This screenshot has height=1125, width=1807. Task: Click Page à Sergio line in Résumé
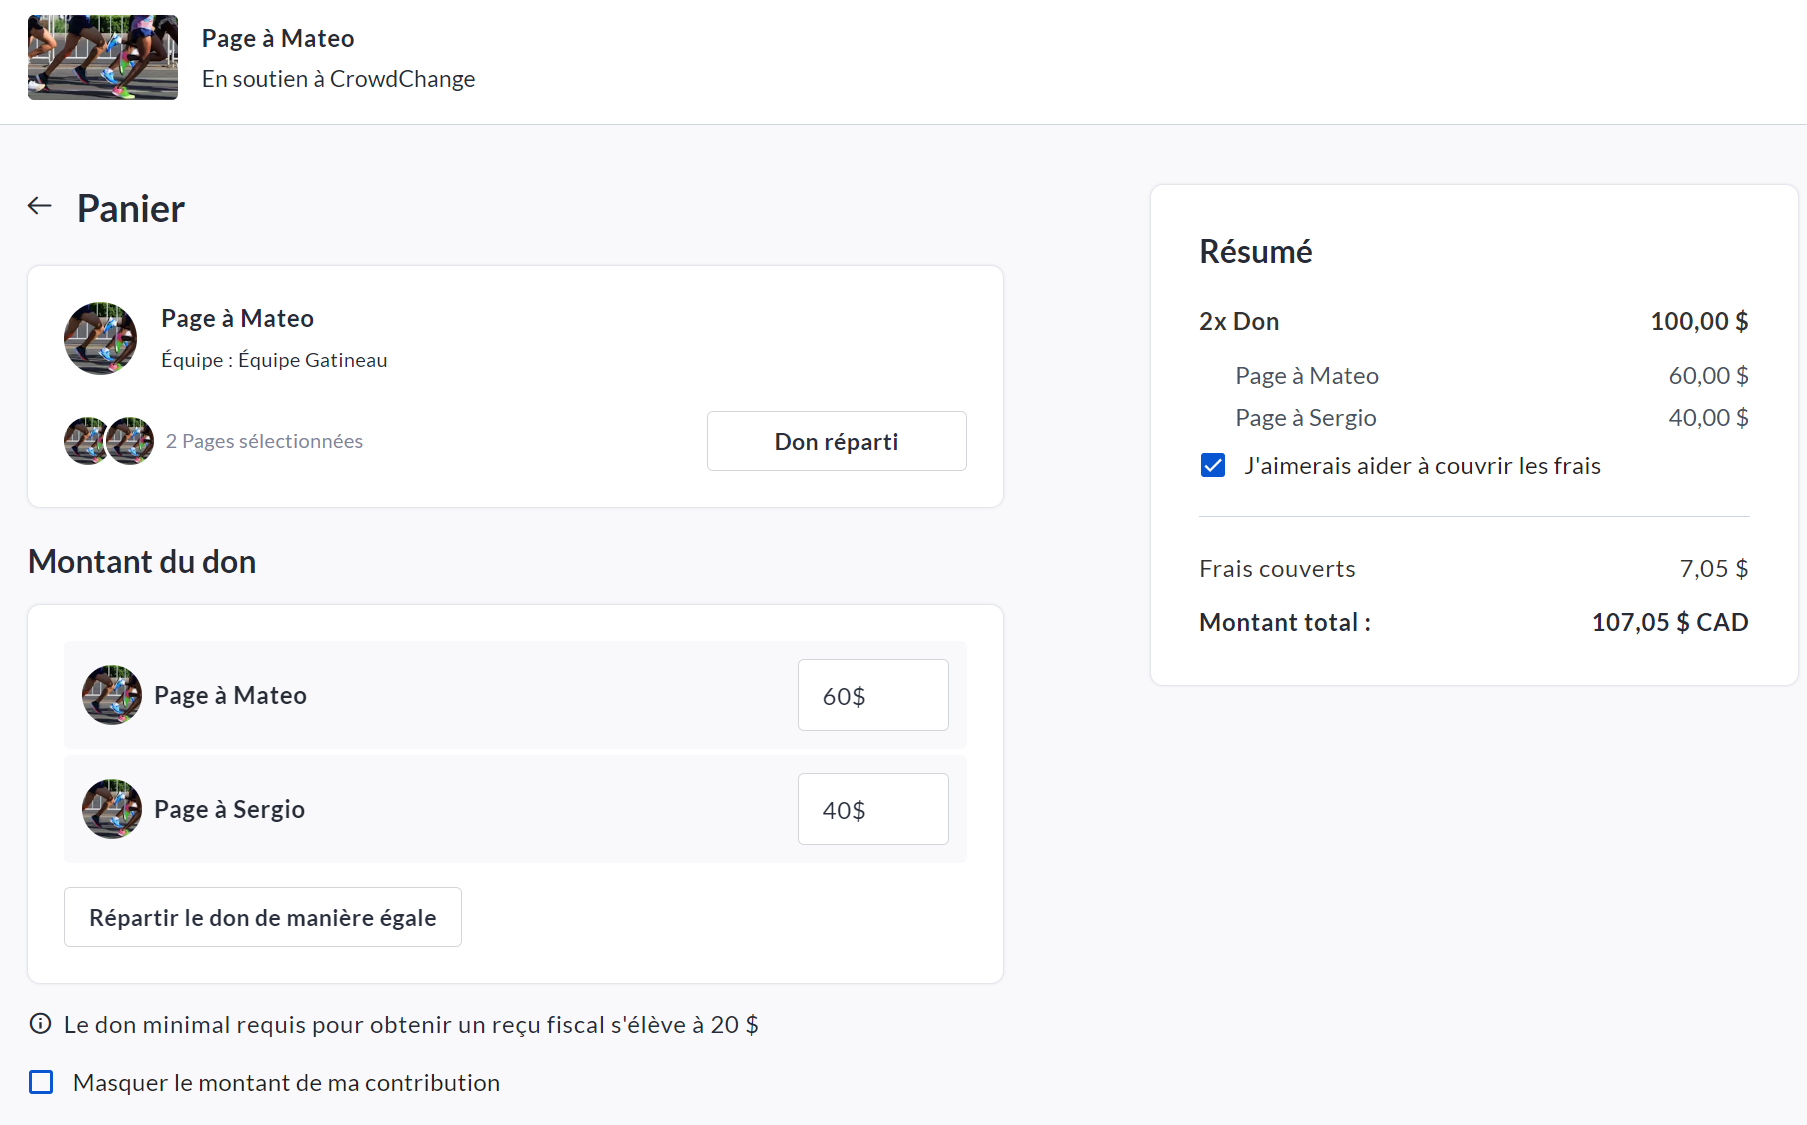click(x=1306, y=418)
